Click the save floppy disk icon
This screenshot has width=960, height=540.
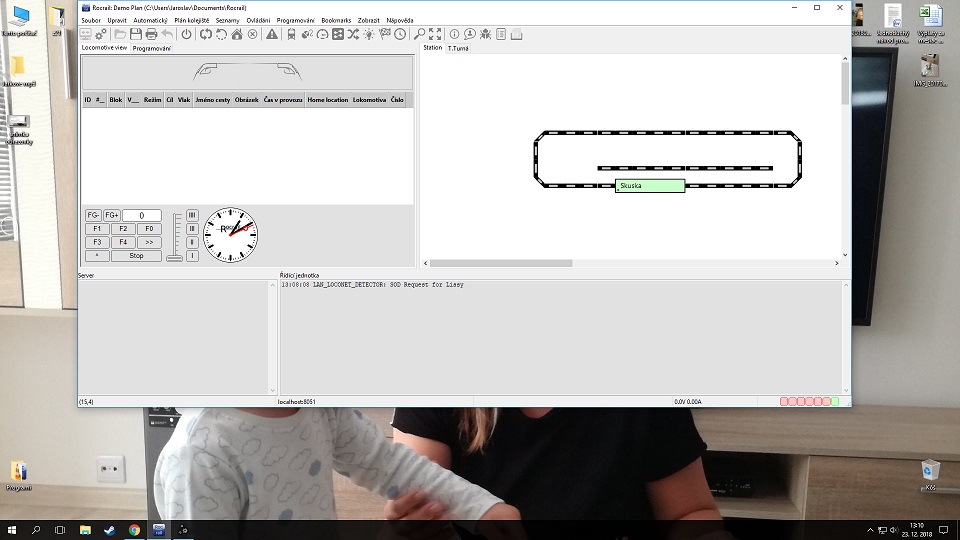134,34
